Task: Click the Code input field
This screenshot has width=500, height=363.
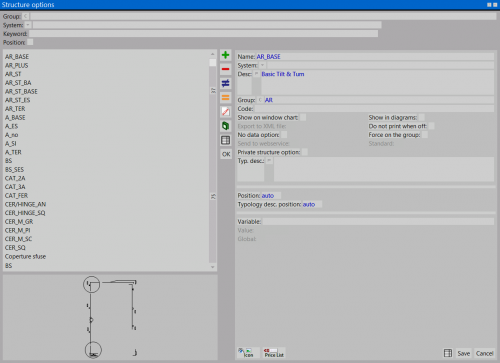Action: (x=374, y=109)
